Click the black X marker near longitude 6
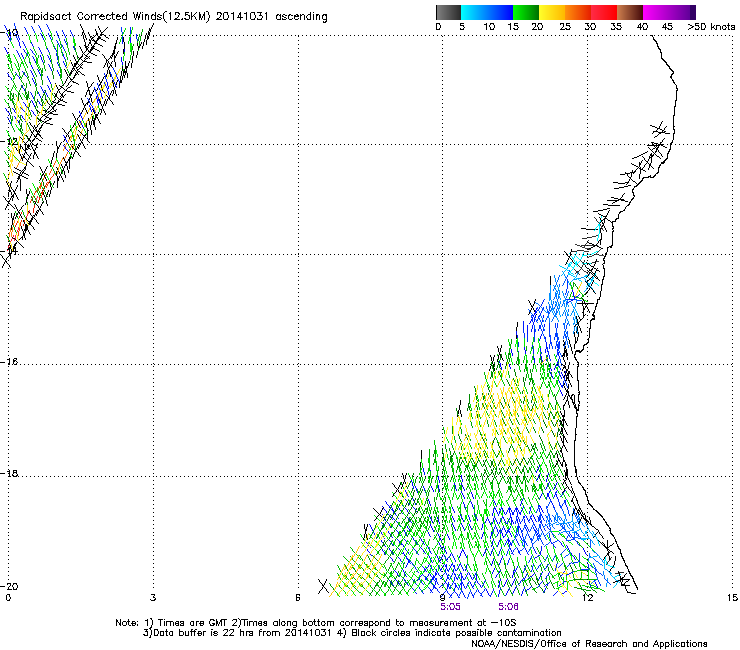 323,586
